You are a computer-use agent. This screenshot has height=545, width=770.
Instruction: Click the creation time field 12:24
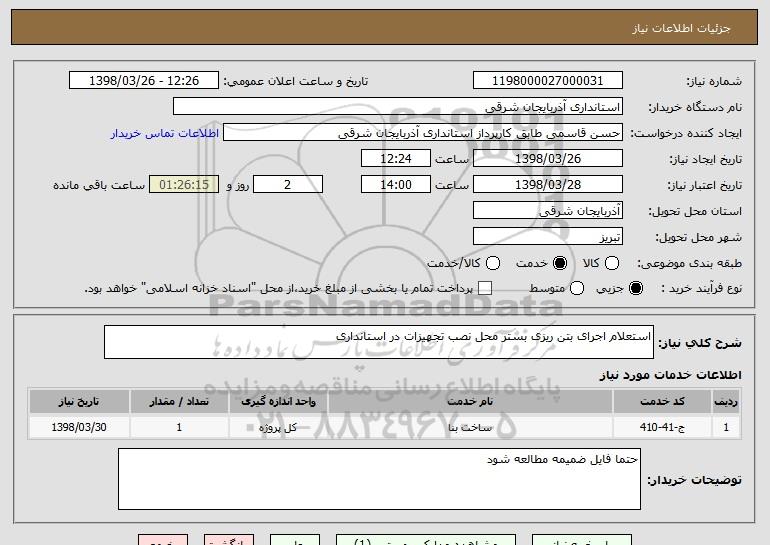396,159
